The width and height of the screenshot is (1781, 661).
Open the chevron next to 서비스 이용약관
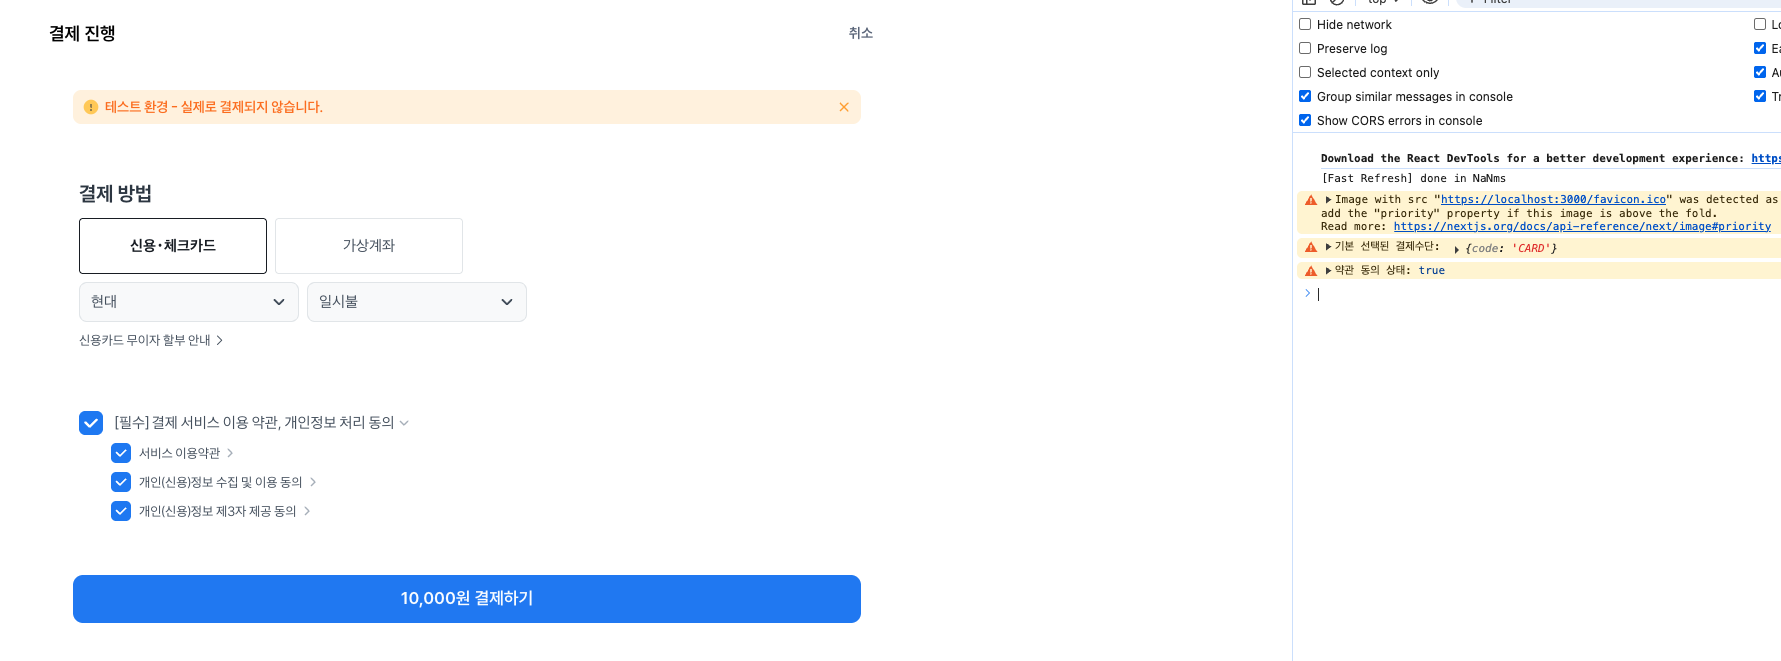(230, 453)
